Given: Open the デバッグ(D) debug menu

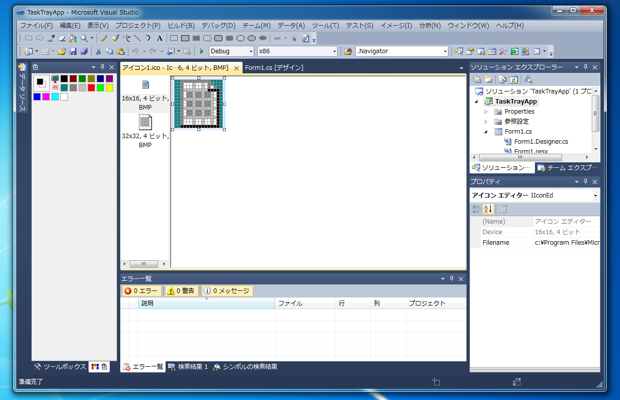Looking at the screenshot, I should 218,25.
